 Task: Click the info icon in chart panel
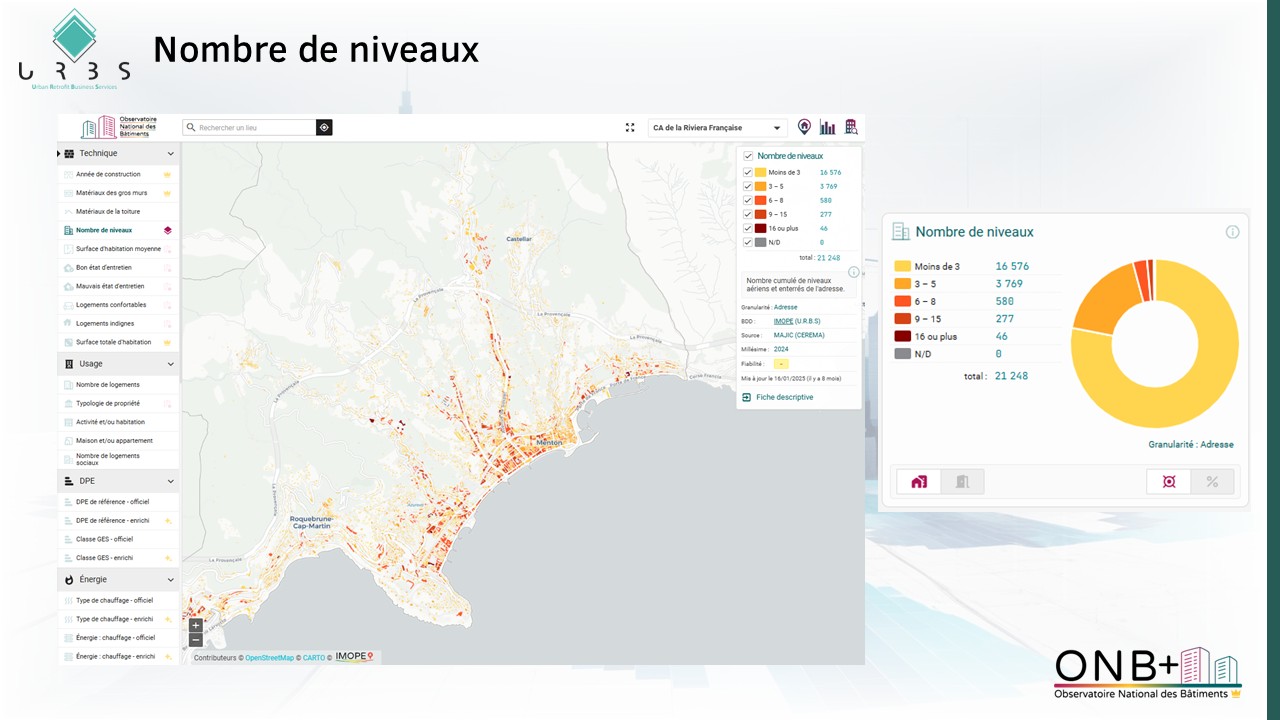[x=1232, y=232]
